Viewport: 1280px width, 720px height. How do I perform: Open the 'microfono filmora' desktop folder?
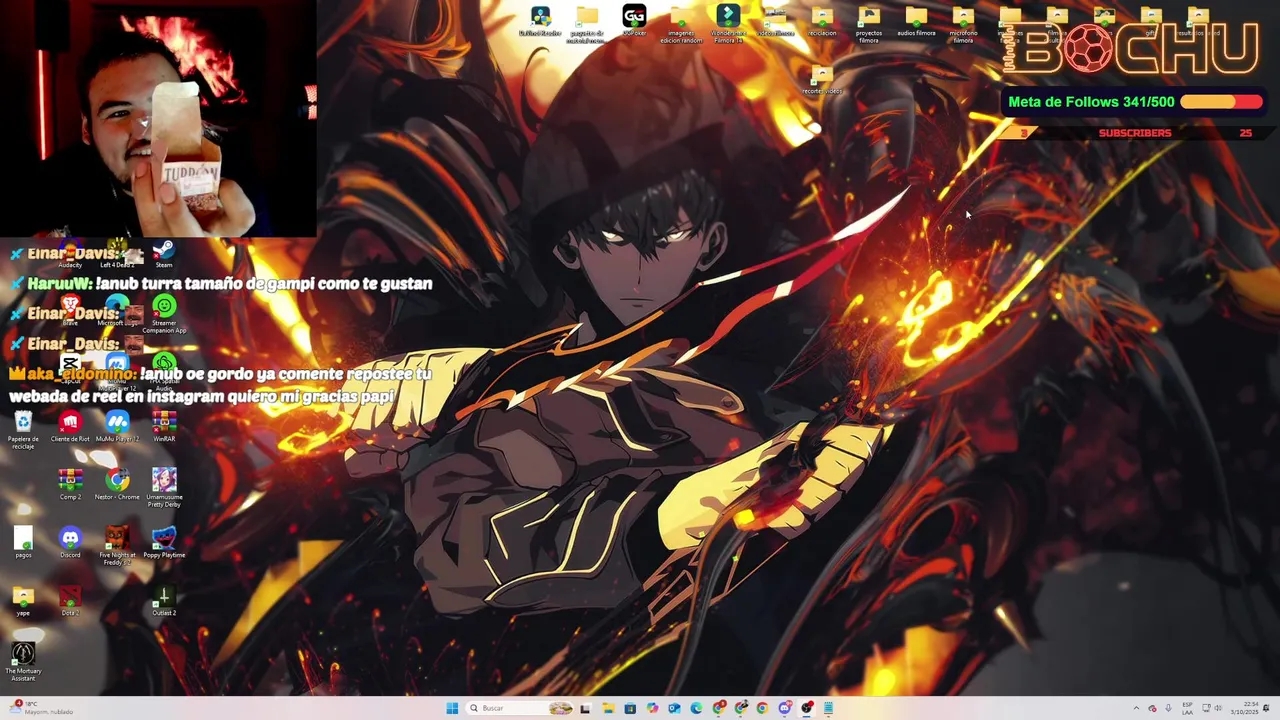[963, 24]
